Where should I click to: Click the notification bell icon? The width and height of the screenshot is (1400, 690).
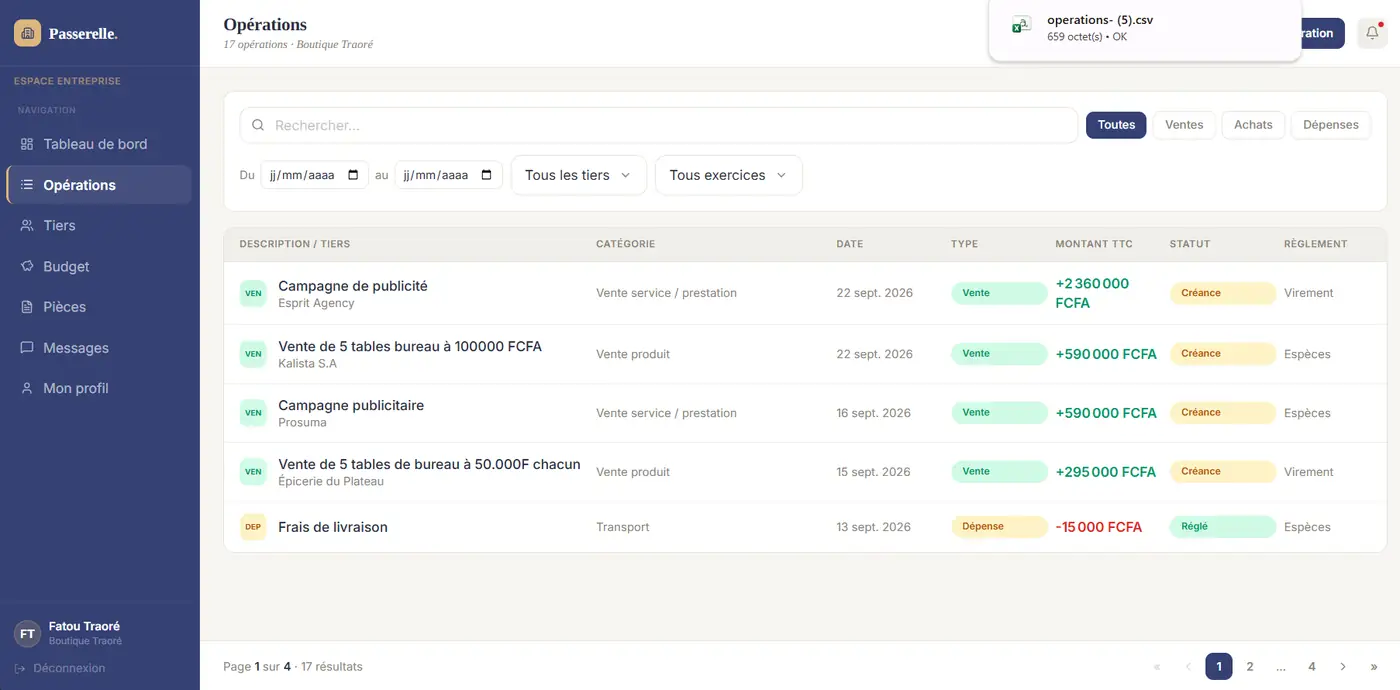click(x=1372, y=33)
